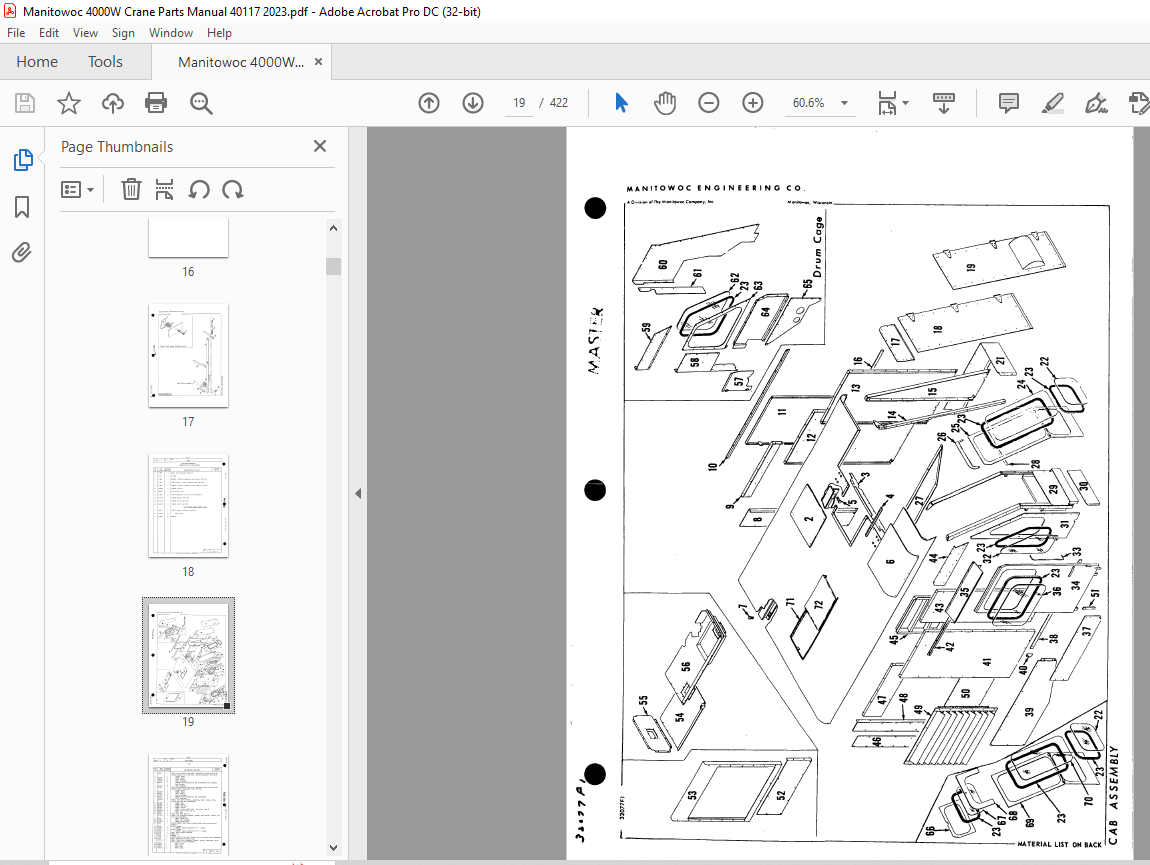Close the Page Thumbnails panel
Viewport: 1150px width, 865px height.
[320, 146]
